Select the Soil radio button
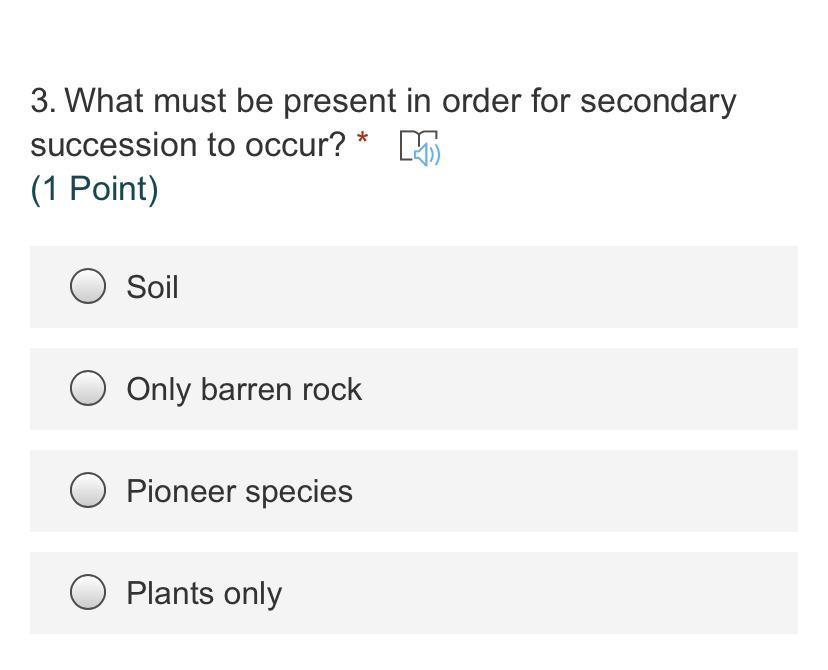The image size is (828, 670). click(x=88, y=287)
